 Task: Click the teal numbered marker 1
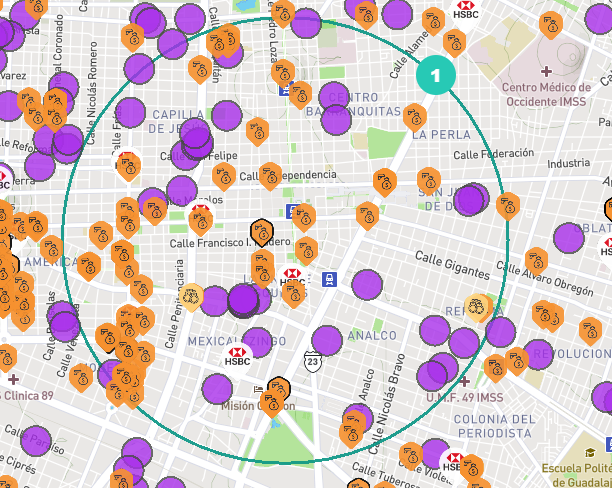pyautogui.click(x=436, y=75)
